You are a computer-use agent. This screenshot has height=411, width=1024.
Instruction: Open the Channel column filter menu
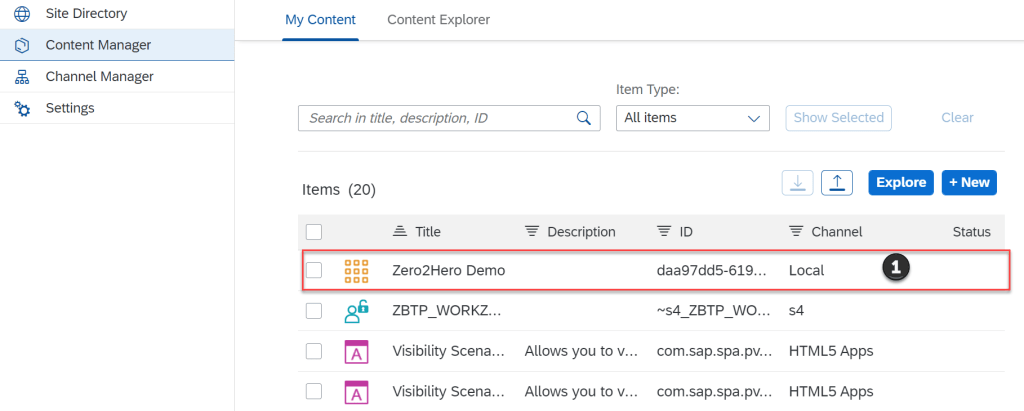coord(825,232)
